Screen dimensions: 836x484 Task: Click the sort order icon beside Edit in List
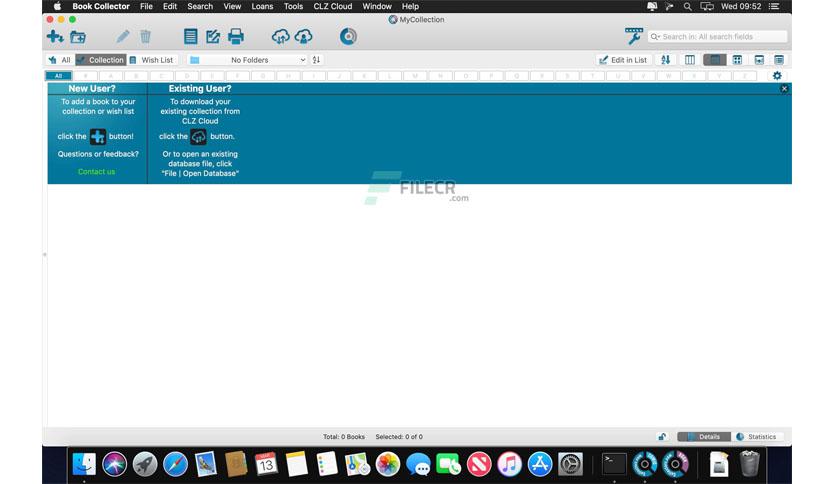click(x=665, y=60)
